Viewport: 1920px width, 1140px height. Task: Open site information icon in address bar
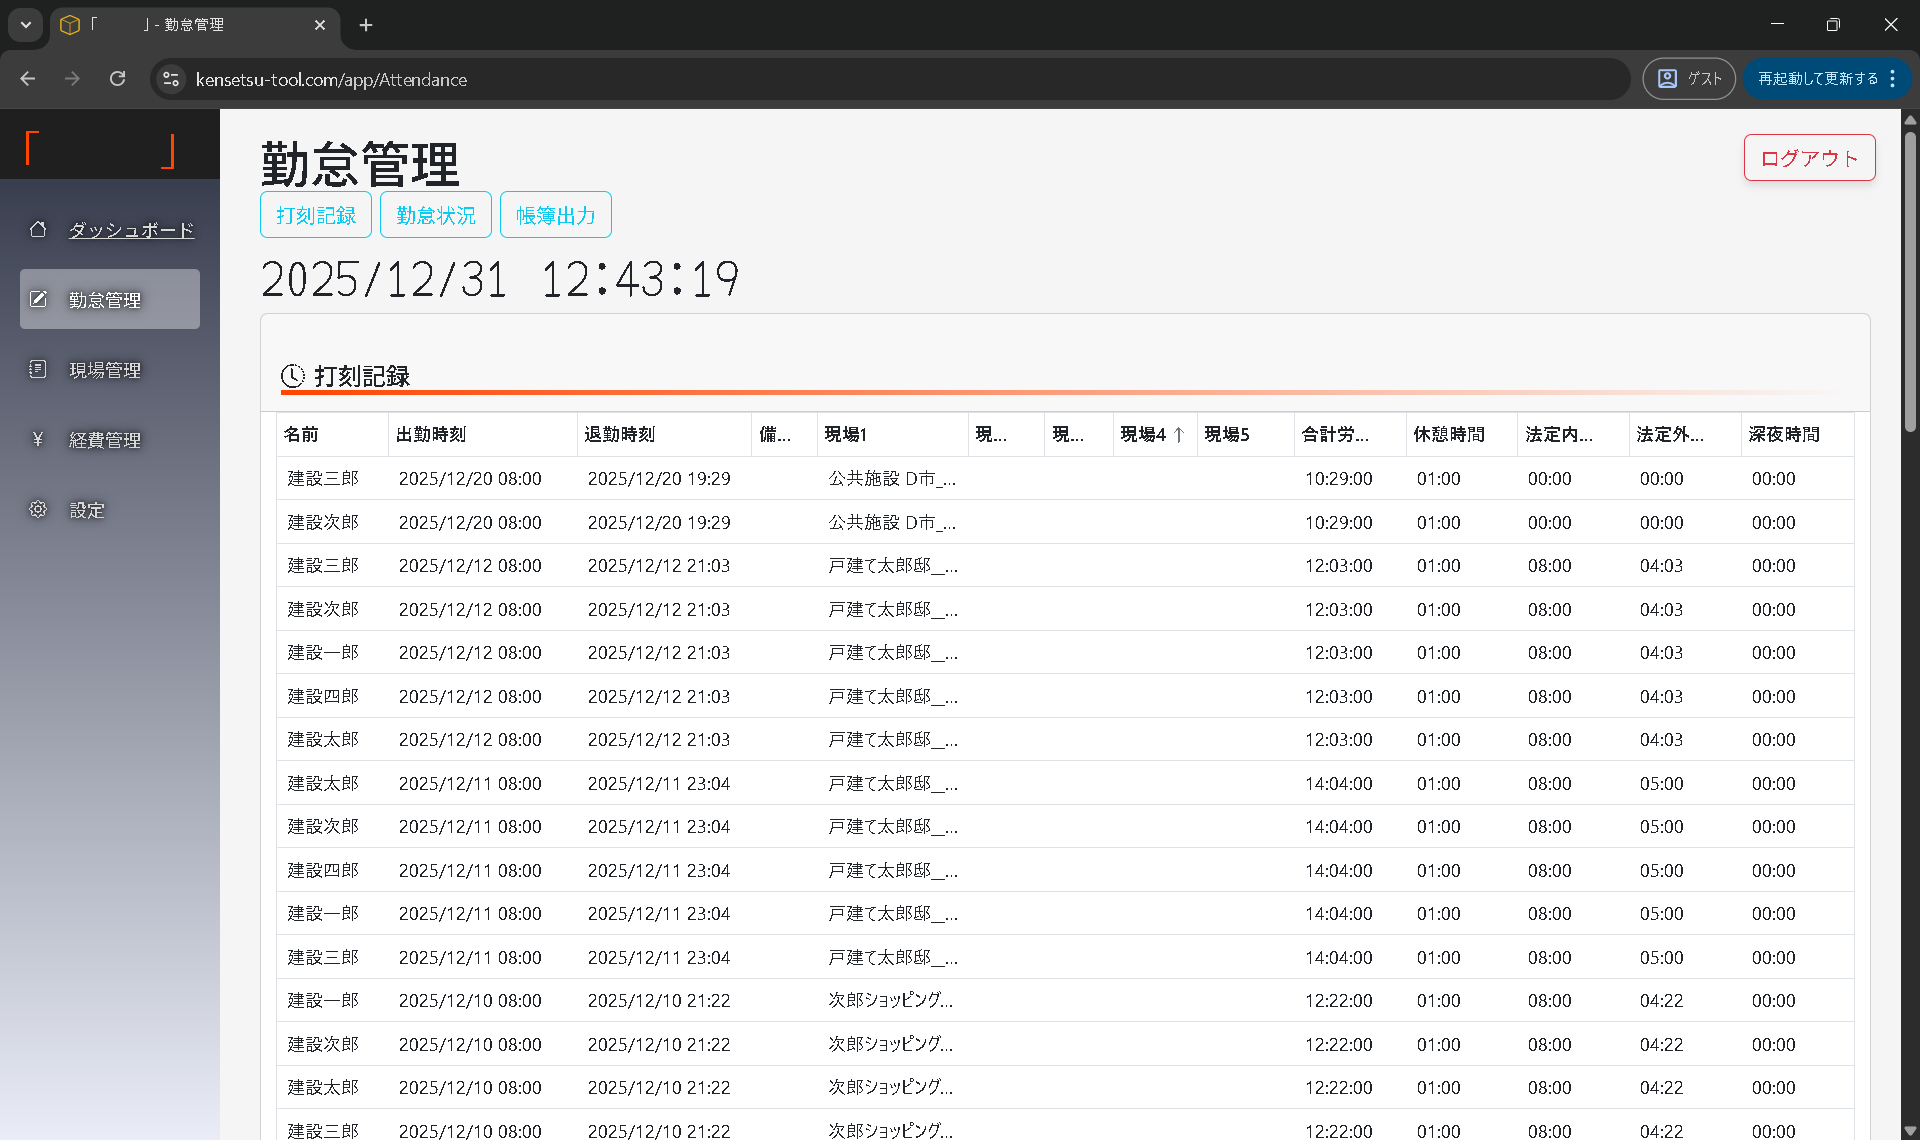pyautogui.click(x=171, y=79)
